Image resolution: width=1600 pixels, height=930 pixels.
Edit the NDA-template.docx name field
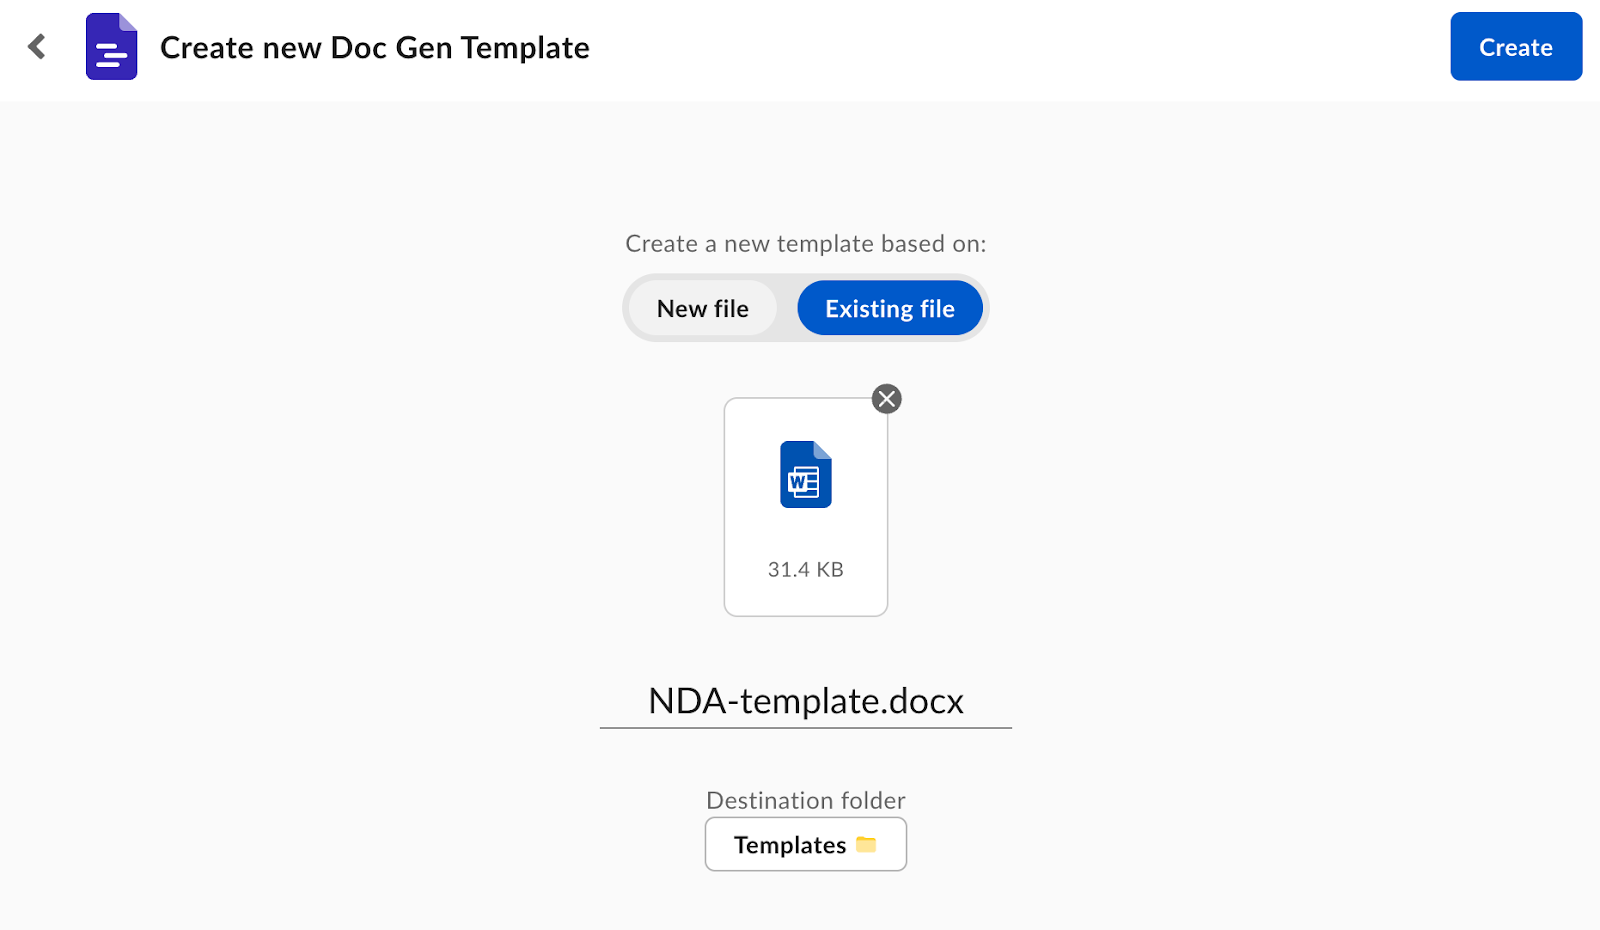(x=805, y=701)
